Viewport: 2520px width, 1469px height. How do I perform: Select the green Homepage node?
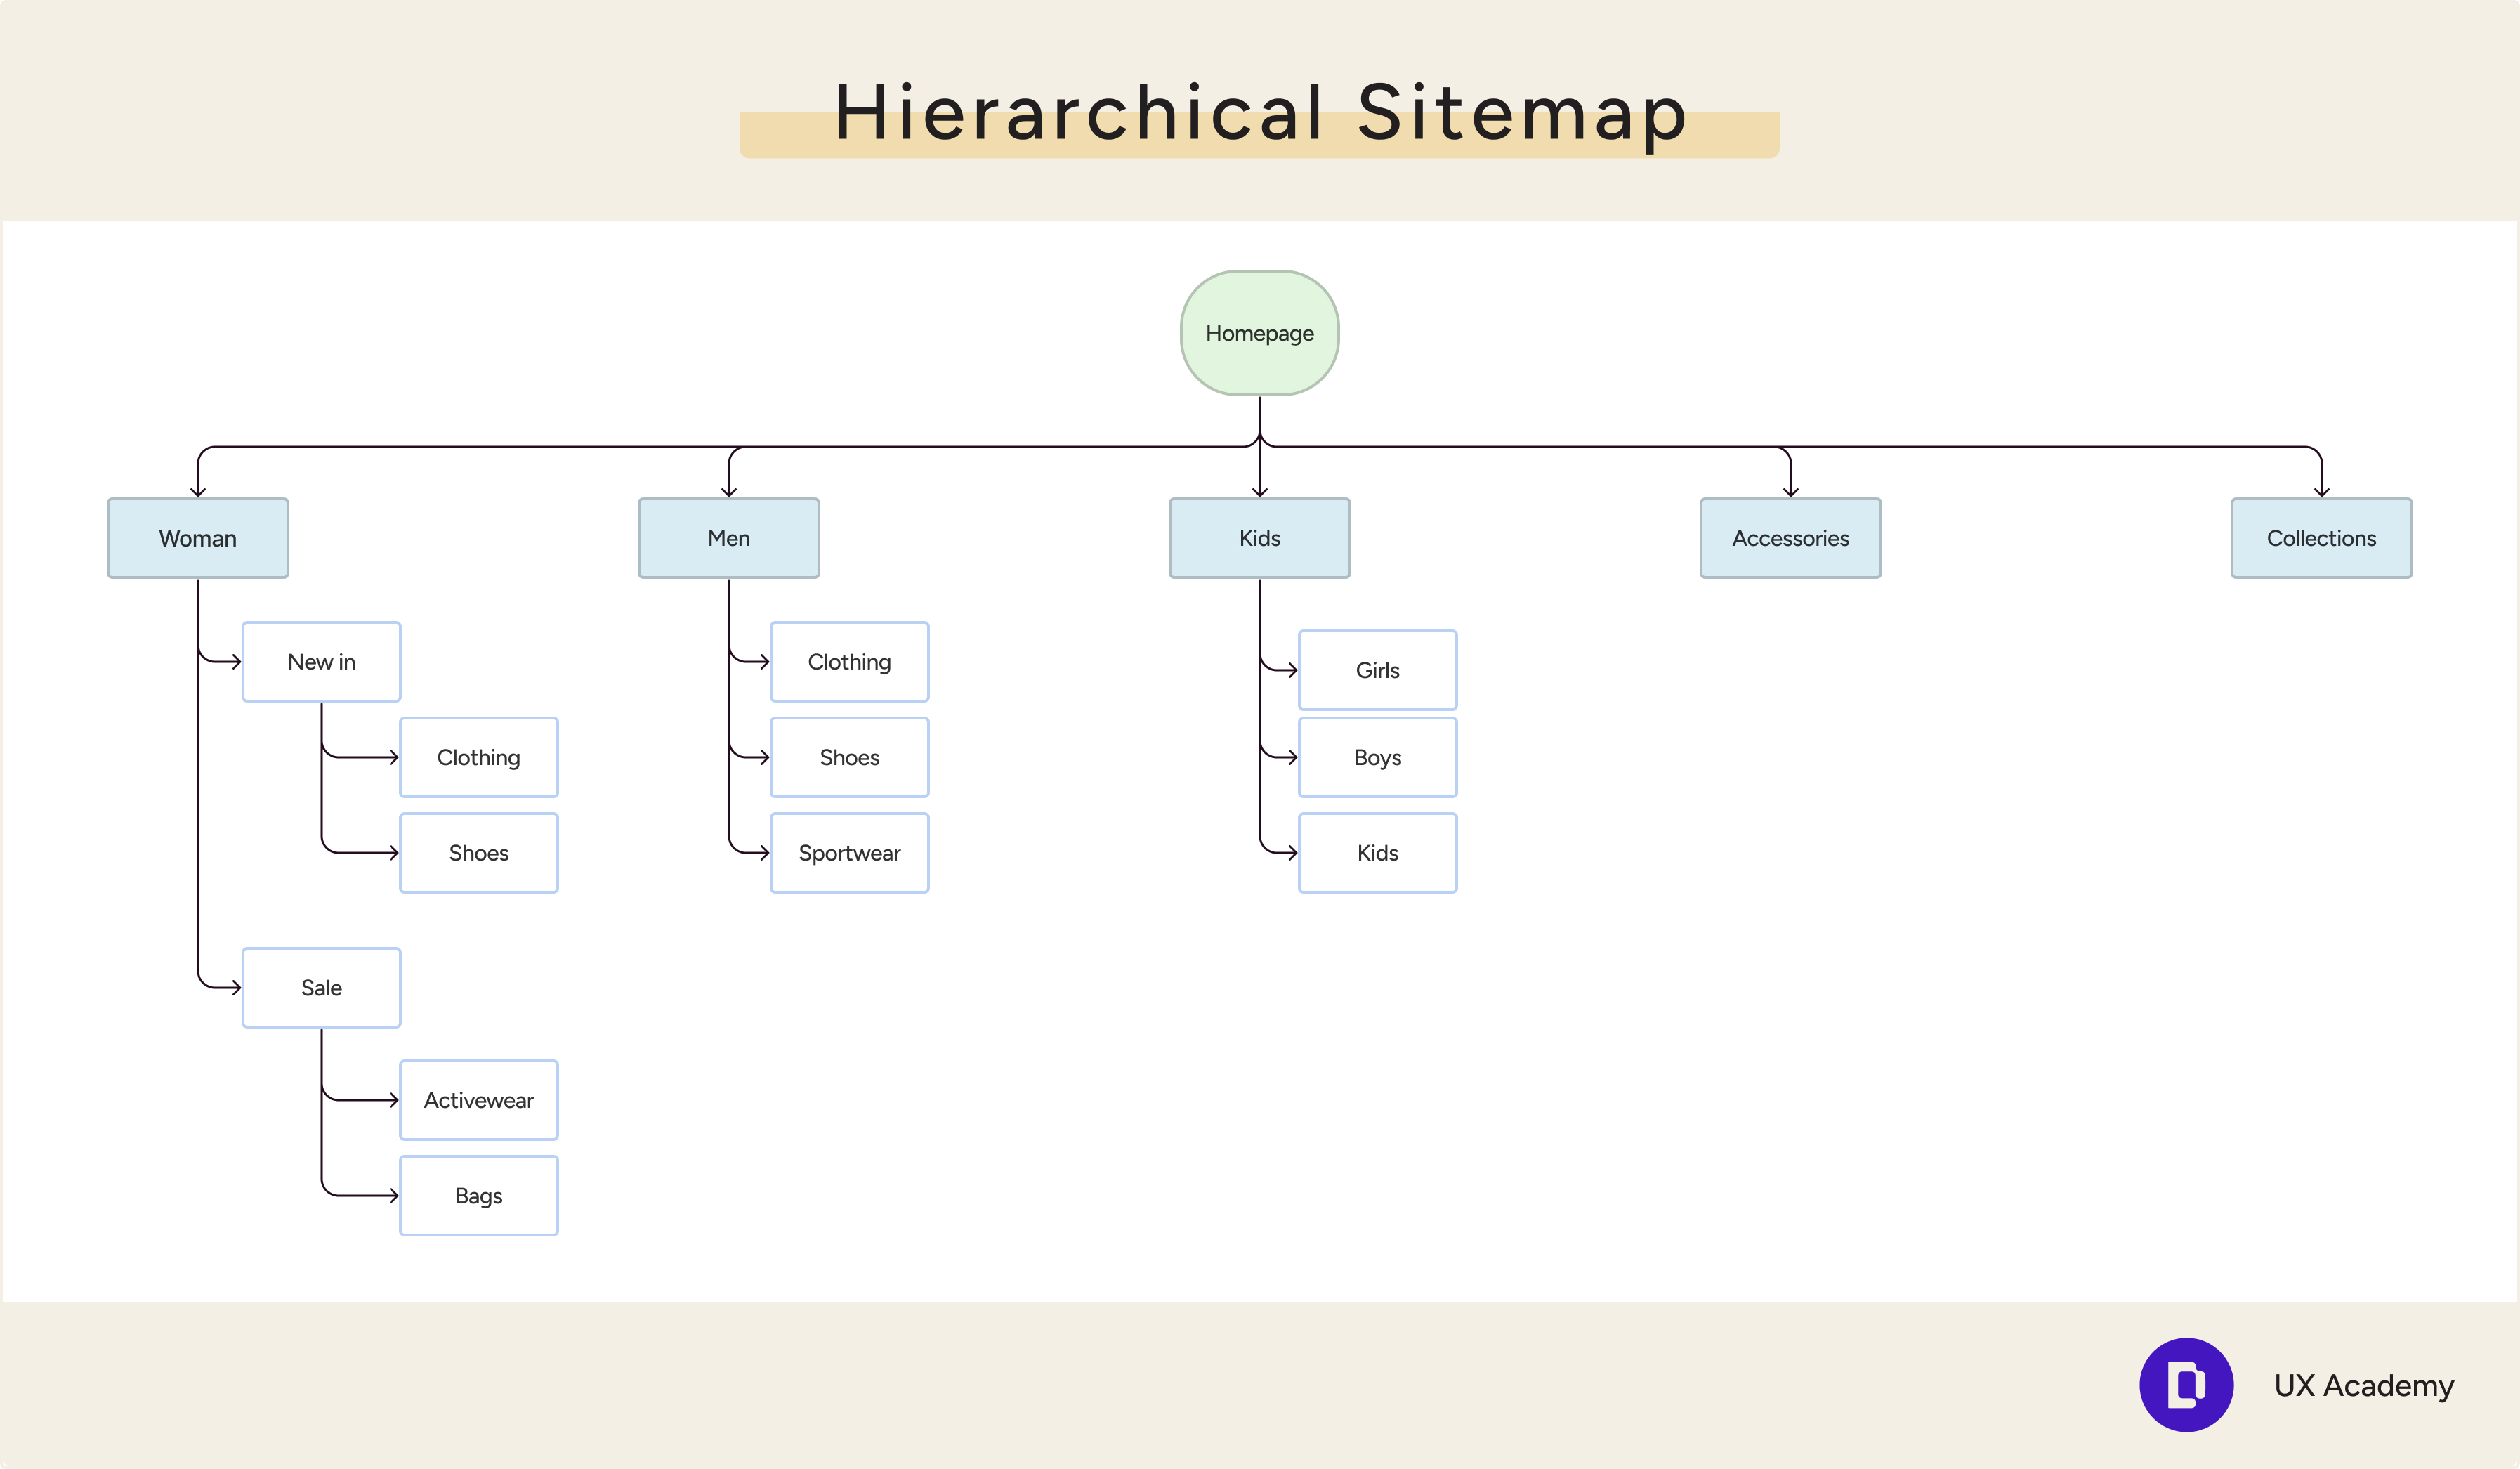[1259, 333]
